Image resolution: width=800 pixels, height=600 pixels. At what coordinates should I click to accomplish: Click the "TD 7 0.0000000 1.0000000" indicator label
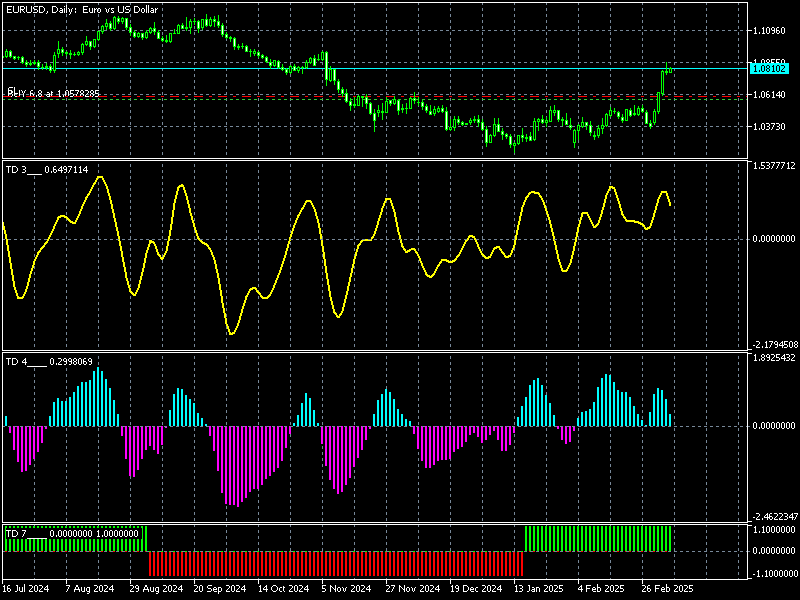click(x=72, y=534)
